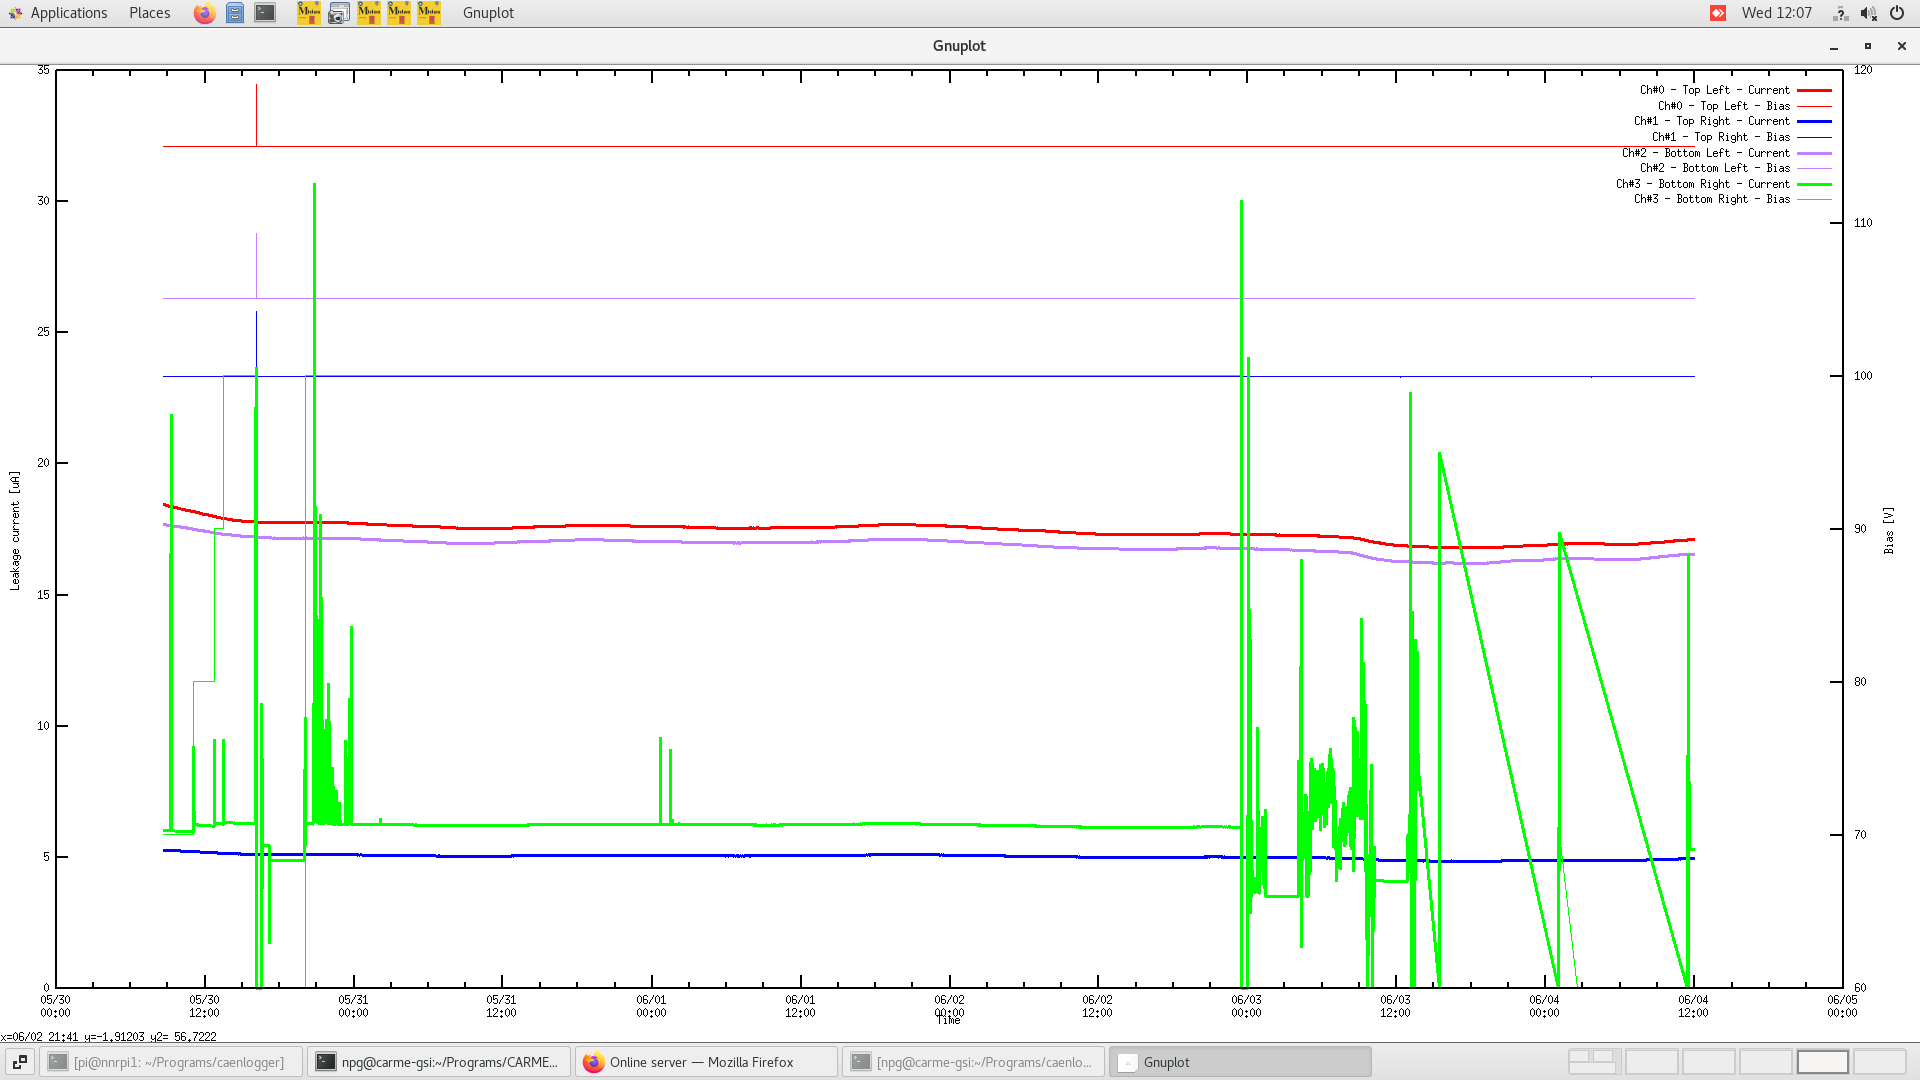Open the Places menu
Screen dimensions: 1920x1080
tap(149, 13)
